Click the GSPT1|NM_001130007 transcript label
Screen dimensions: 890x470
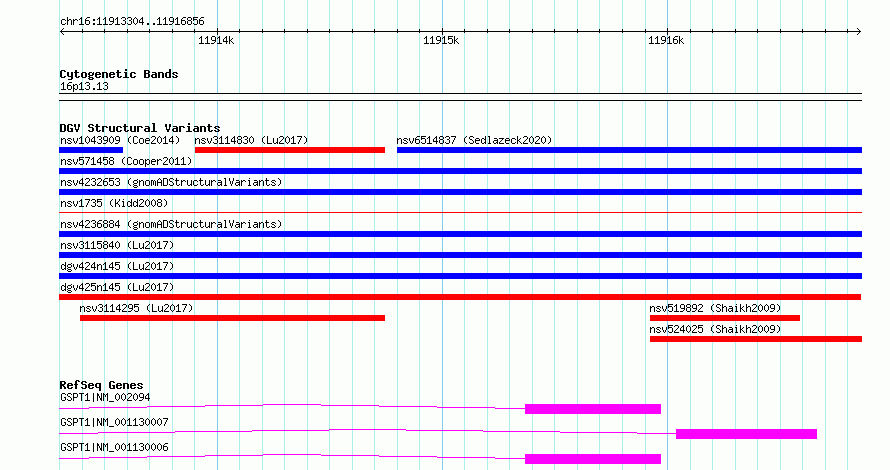pos(114,422)
